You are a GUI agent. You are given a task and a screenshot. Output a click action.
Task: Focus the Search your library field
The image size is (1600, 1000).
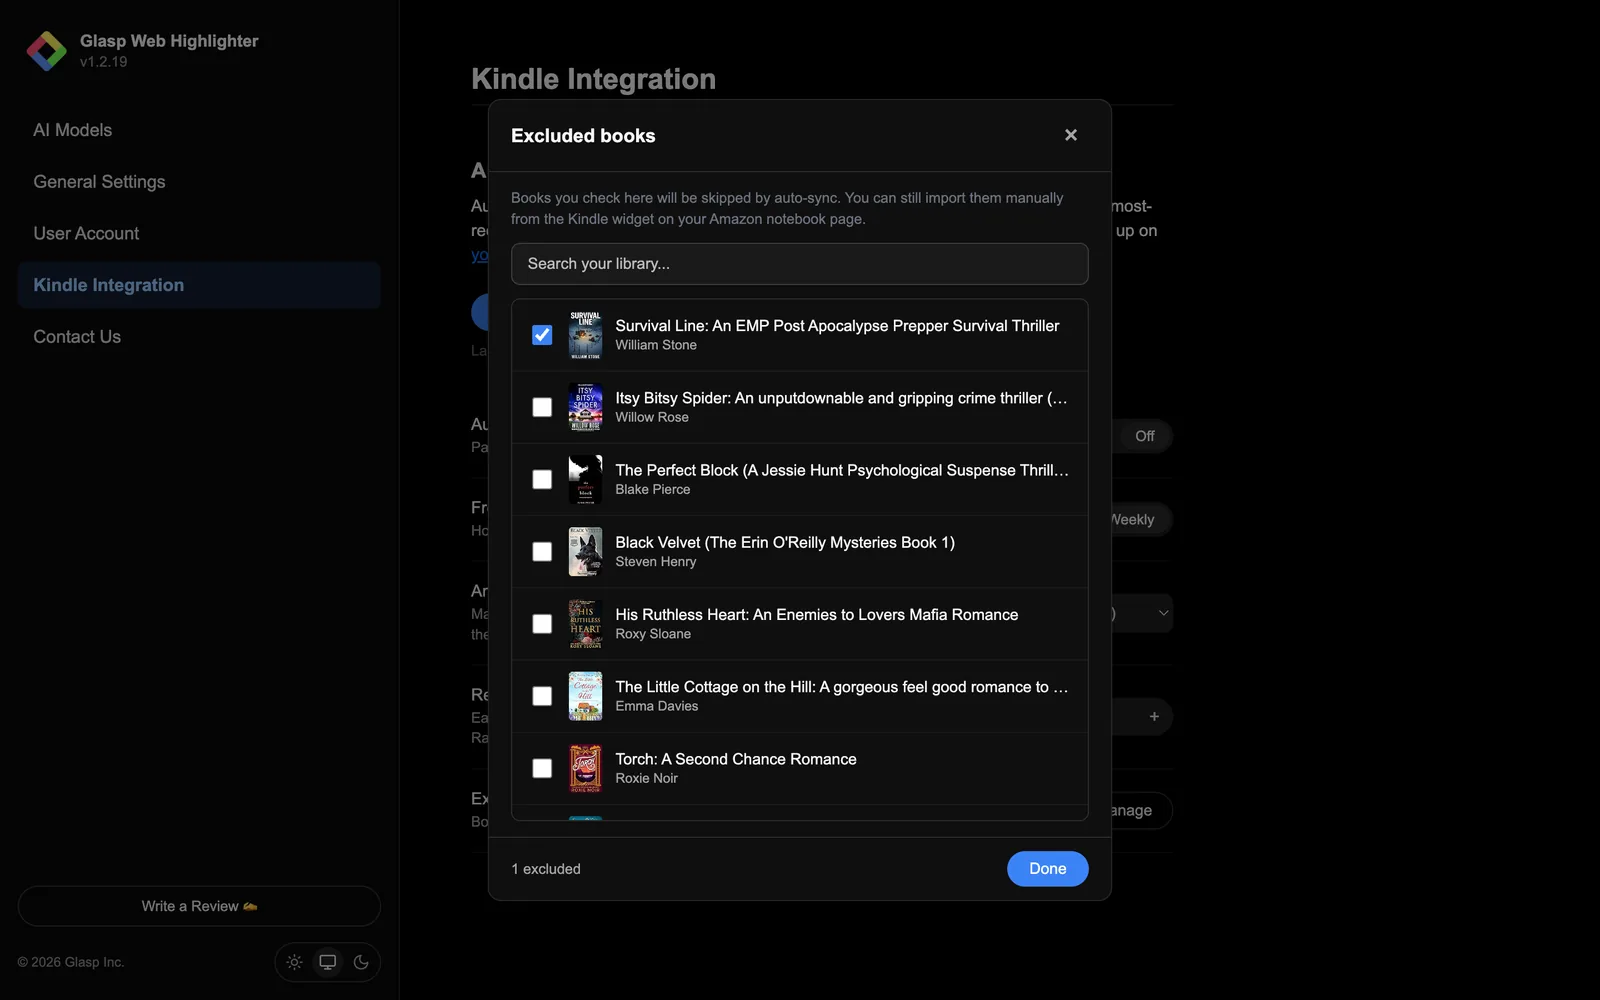click(x=800, y=264)
